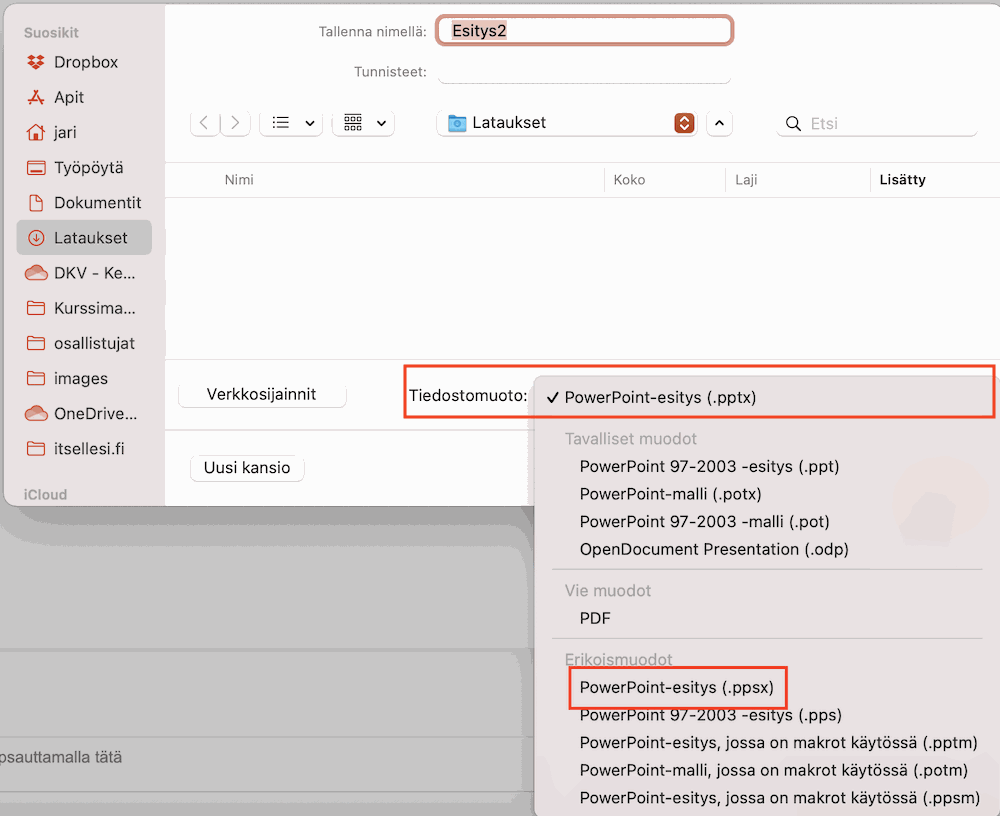Click the Tunnisteet tags field
The image size is (1000, 816).
[584, 71]
